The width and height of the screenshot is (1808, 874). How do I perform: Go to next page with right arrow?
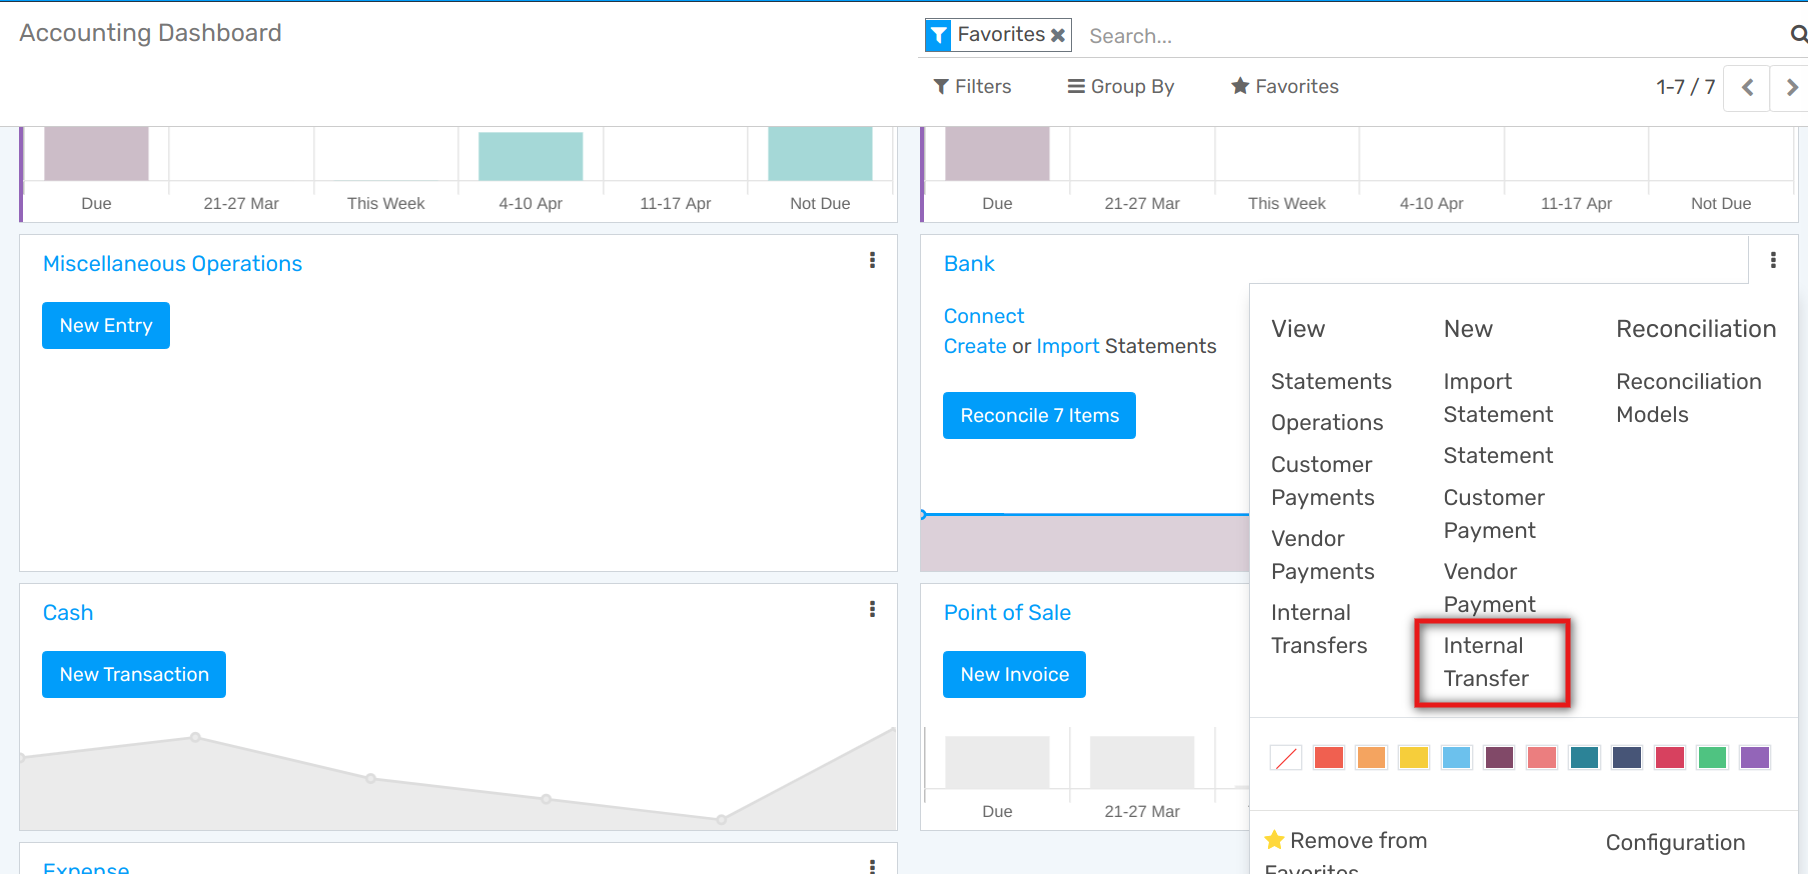1791,88
